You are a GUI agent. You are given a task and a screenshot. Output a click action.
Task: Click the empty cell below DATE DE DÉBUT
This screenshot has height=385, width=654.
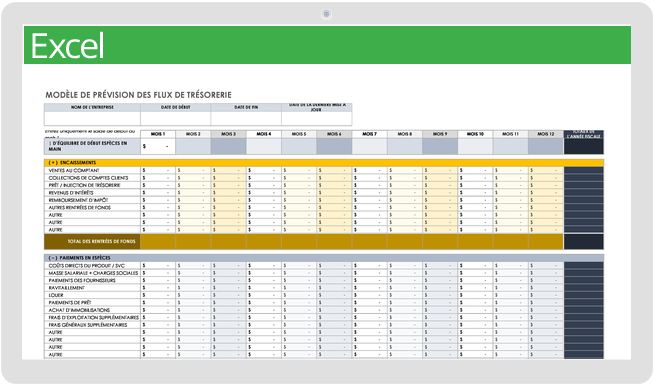176,118
